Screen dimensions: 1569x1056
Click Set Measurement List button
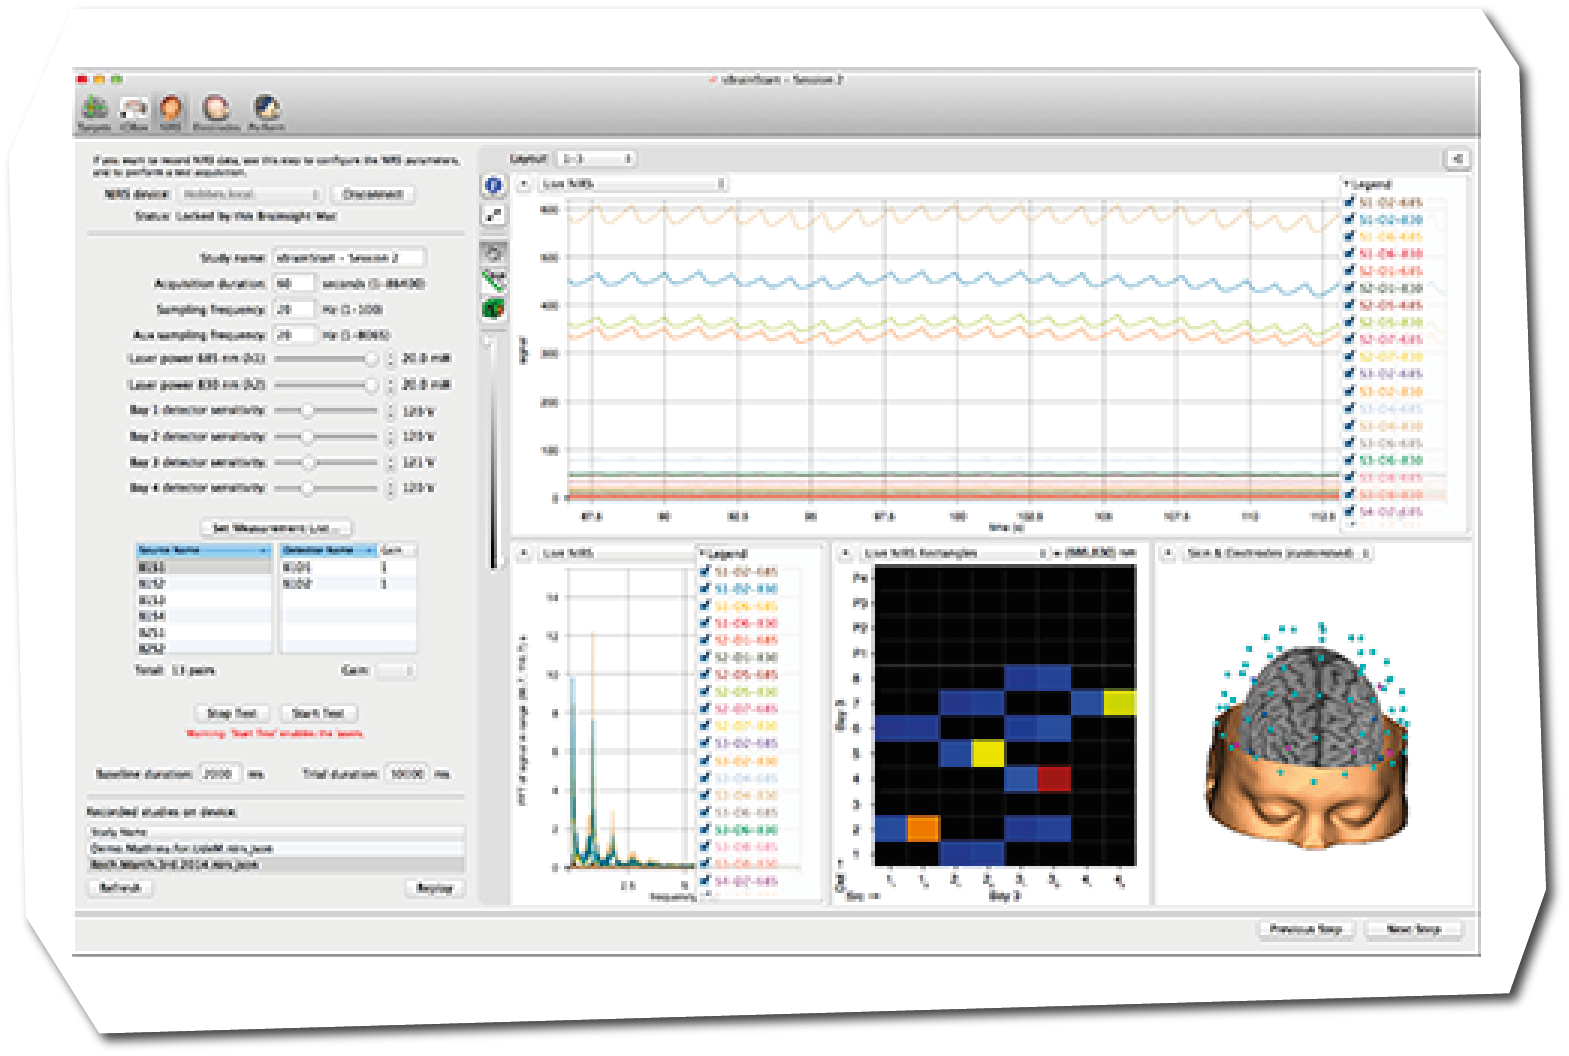click(x=277, y=528)
